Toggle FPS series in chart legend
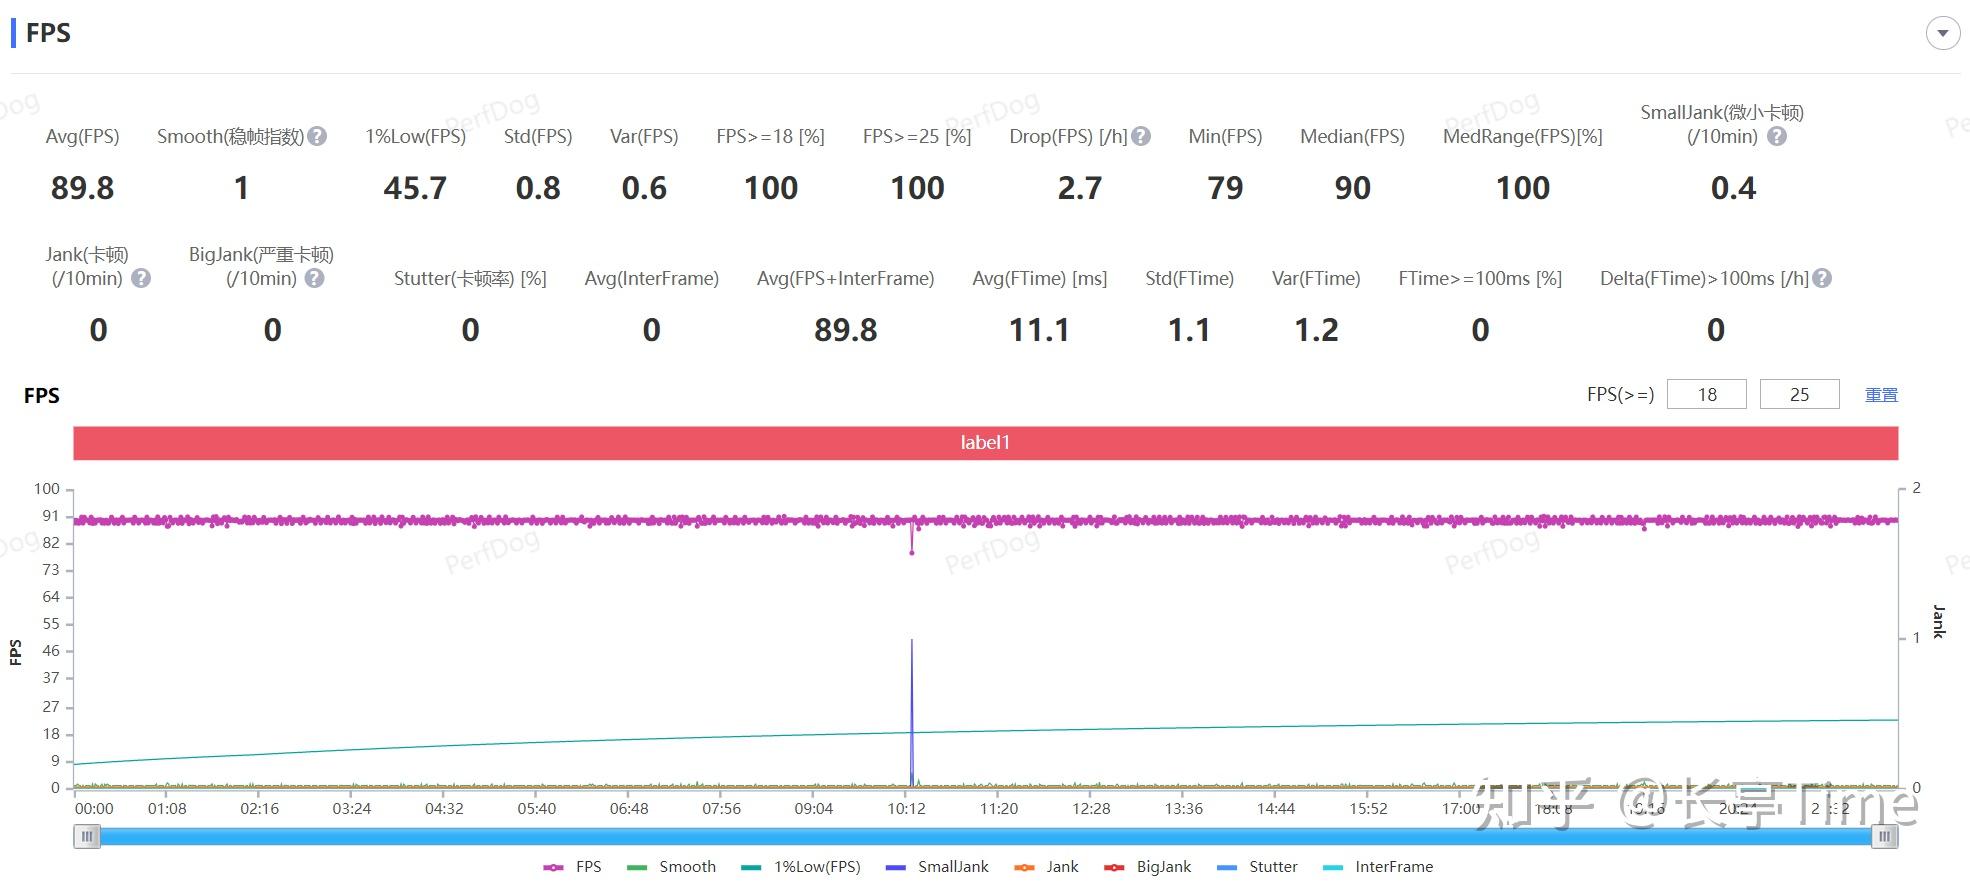 tap(572, 867)
